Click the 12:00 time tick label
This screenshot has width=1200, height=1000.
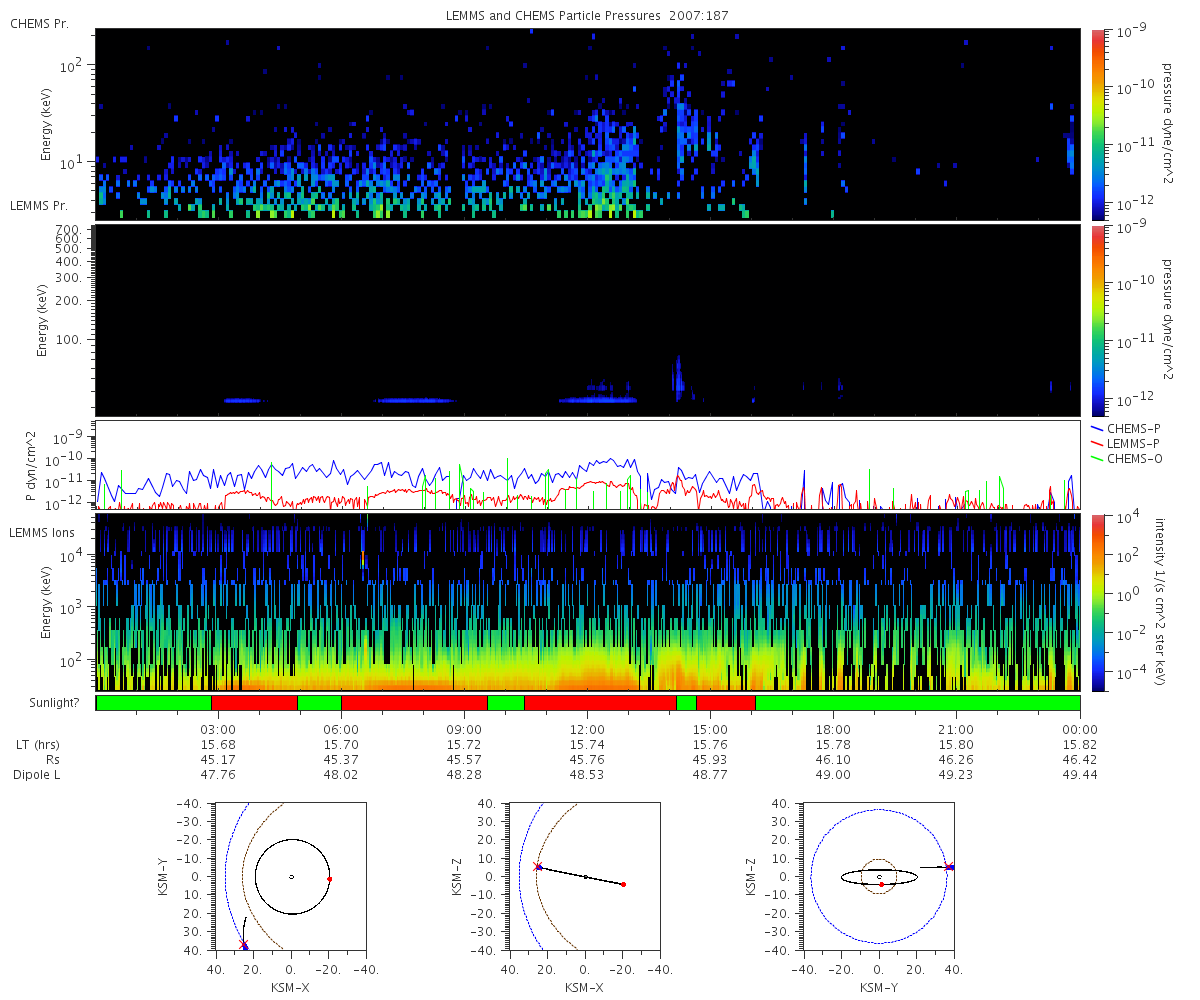(x=587, y=730)
